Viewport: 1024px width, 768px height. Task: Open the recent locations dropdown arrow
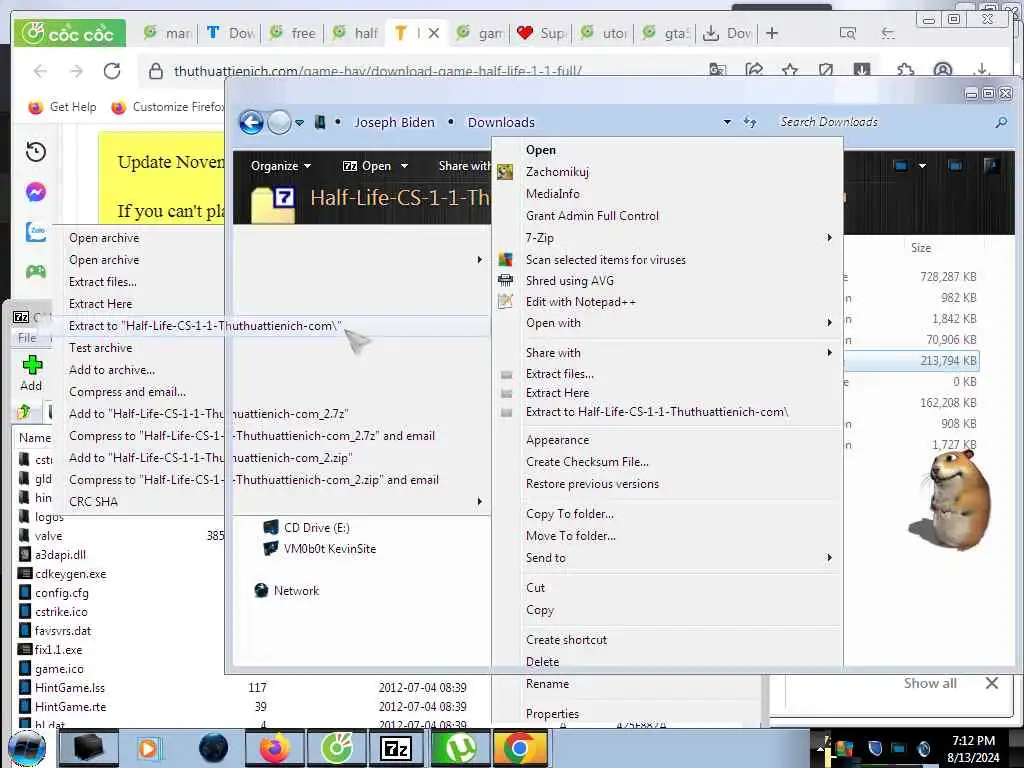point(299,122)
